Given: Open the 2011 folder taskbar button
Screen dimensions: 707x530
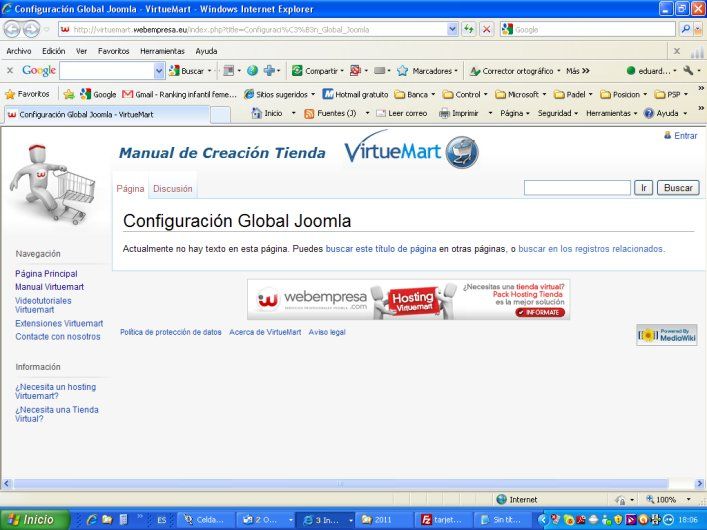Looking at the screenshot, I should tap(382, 520).
